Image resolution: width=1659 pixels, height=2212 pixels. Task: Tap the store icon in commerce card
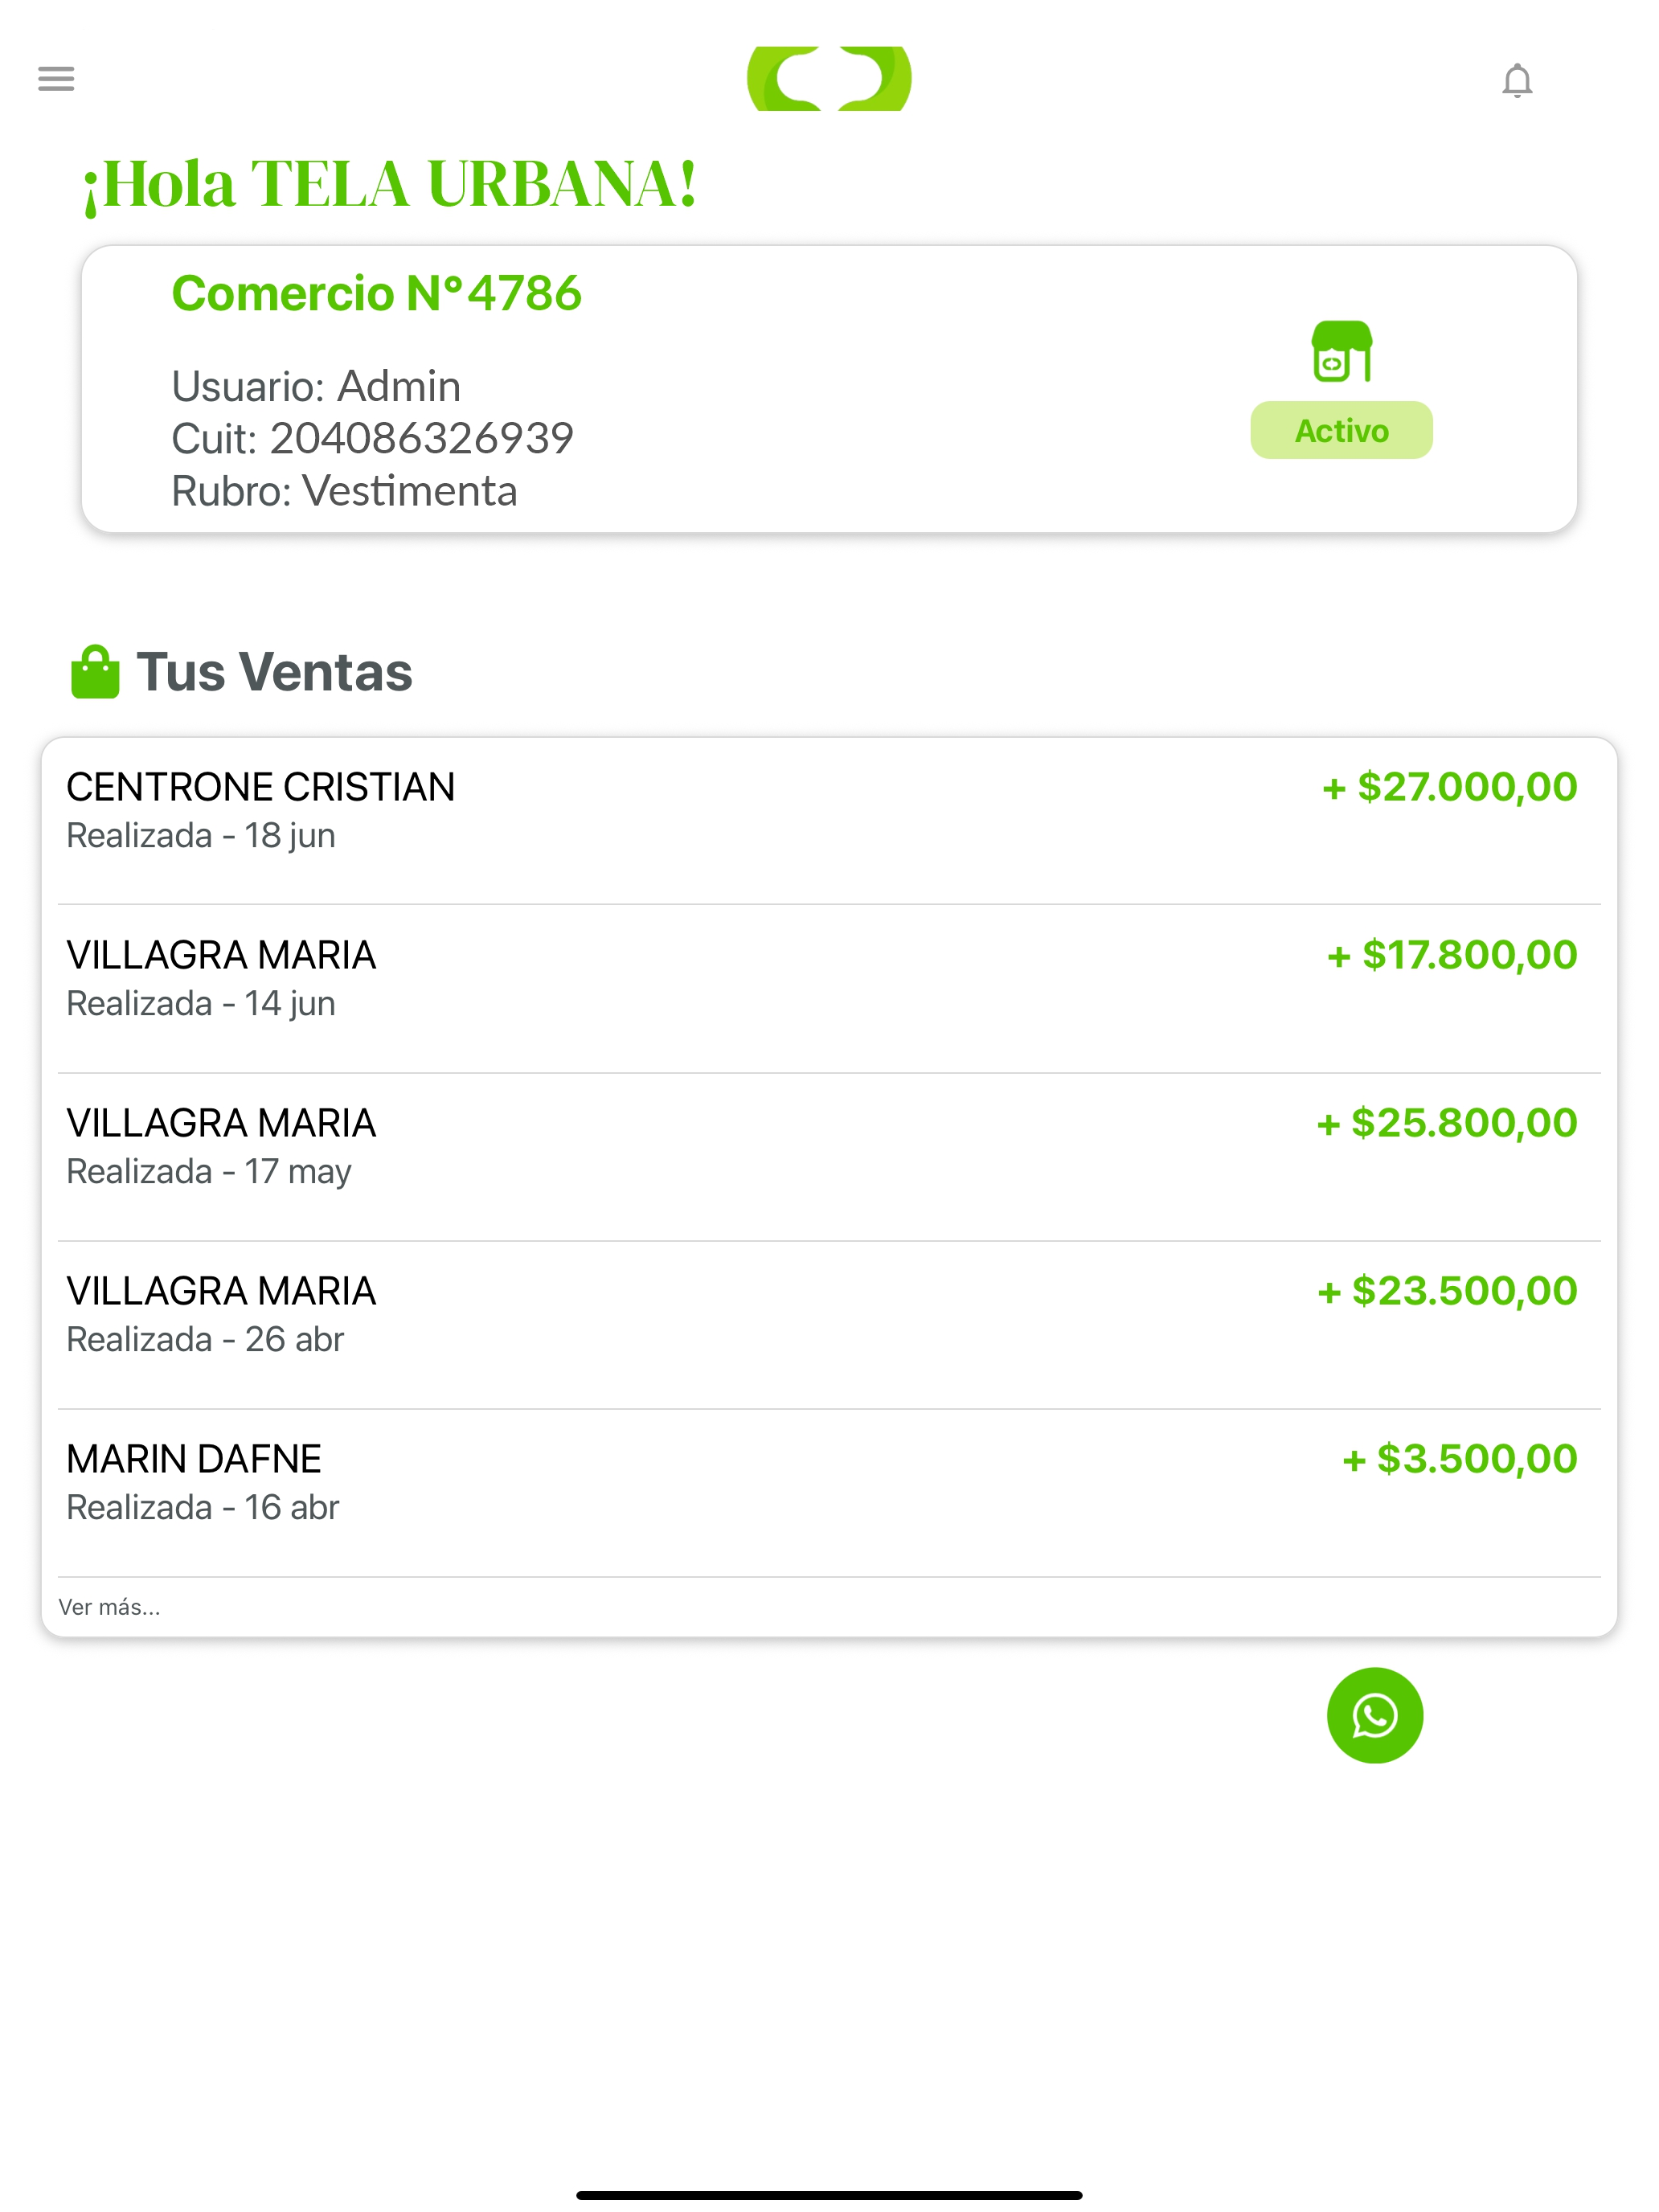click(x=1341, y=351)
